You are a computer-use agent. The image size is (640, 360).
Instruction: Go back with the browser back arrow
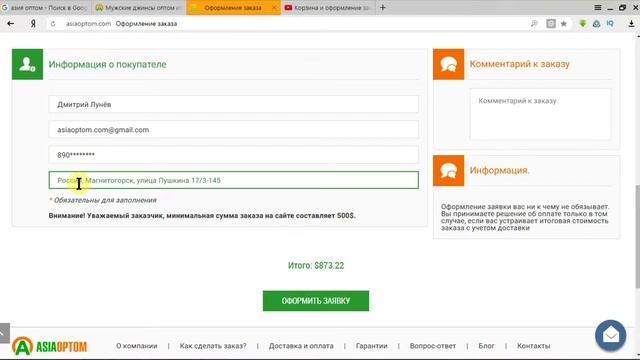(11, 24)
